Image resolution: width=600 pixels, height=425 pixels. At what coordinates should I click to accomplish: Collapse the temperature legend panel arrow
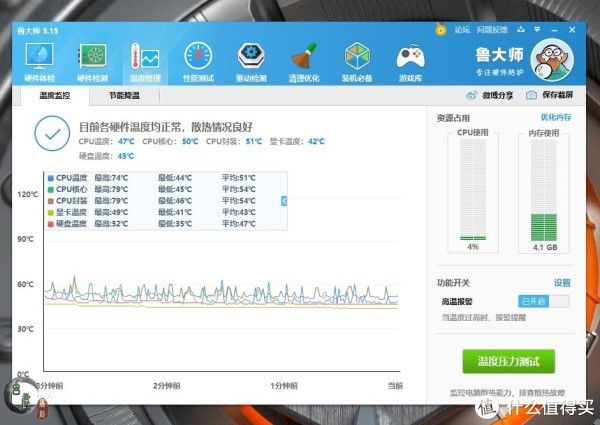pyautogui.click(x=284, y=201)
